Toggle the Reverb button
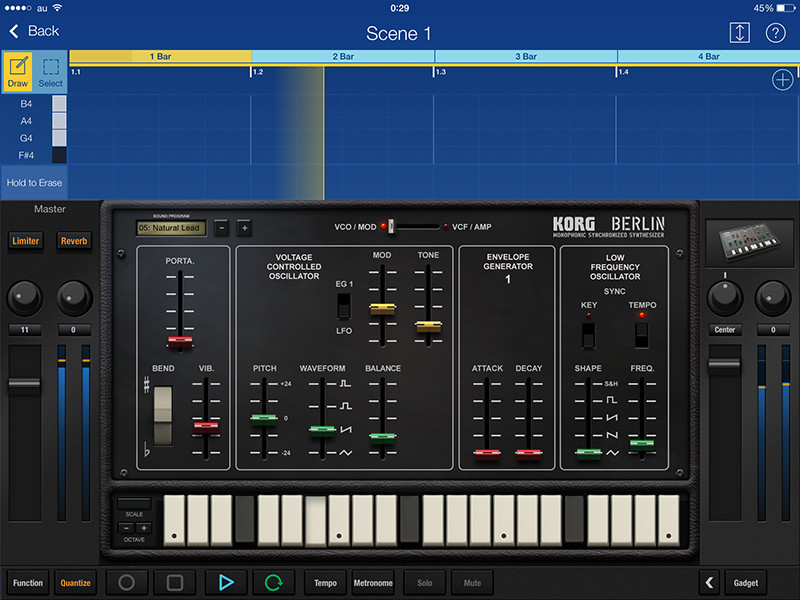 [74, 241]
